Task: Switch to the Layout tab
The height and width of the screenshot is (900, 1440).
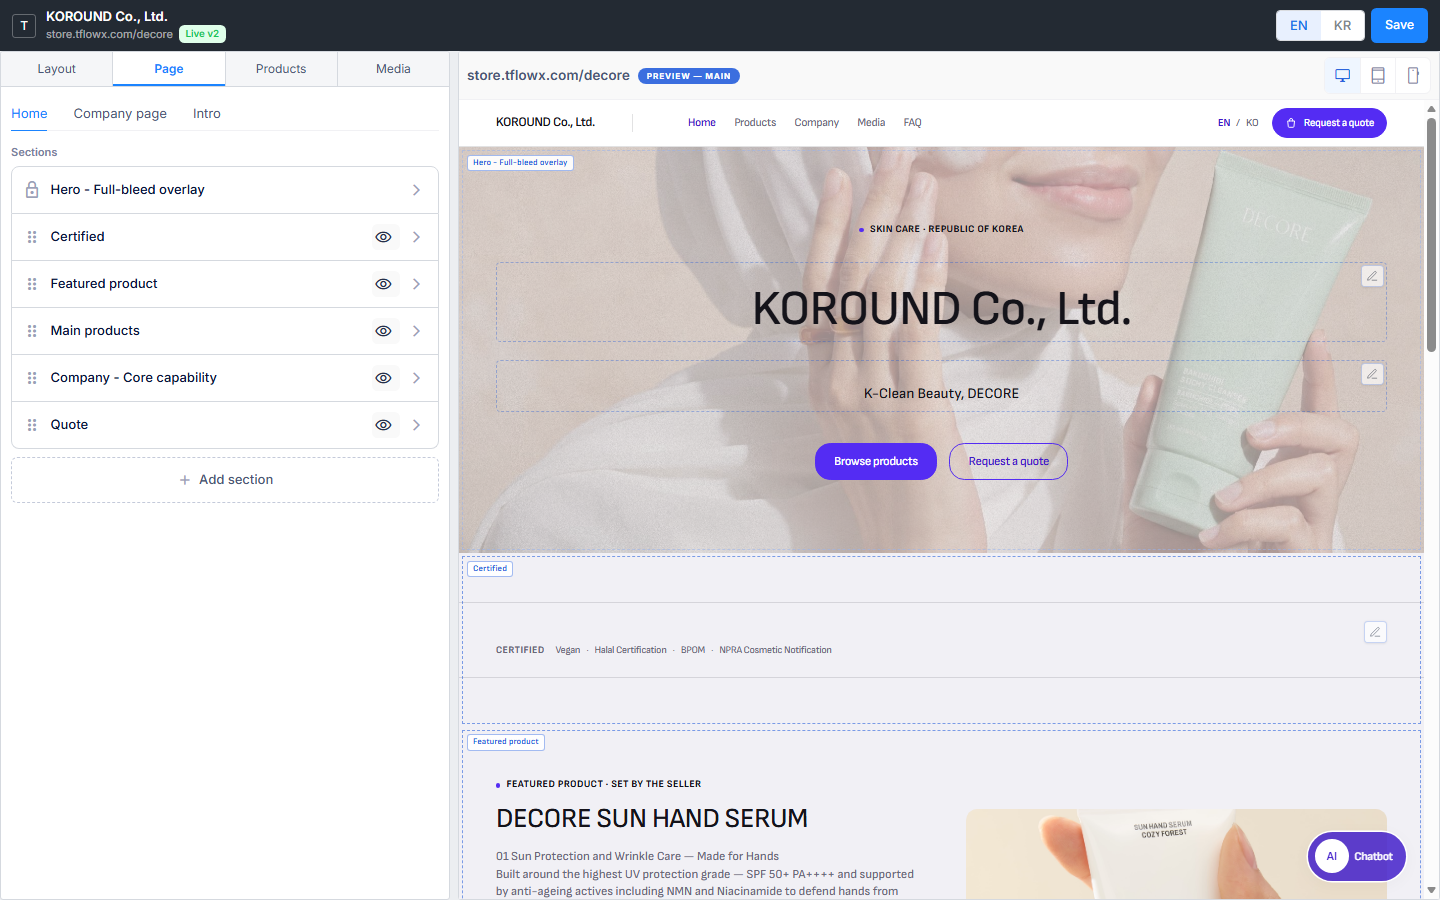Action: (x=57, y=69)
